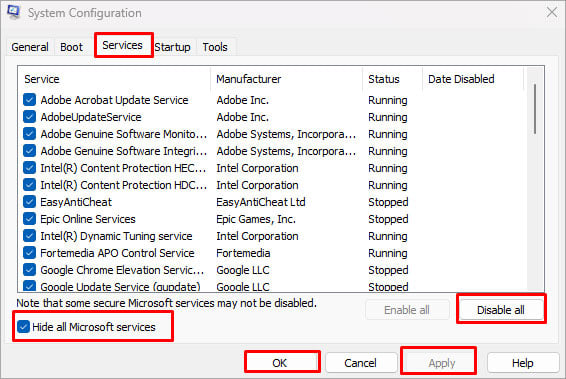Screen dimensions: 566x379
Task: Toggle Hide all Microsoft services checkbox
Action: [x=23, y=327]
